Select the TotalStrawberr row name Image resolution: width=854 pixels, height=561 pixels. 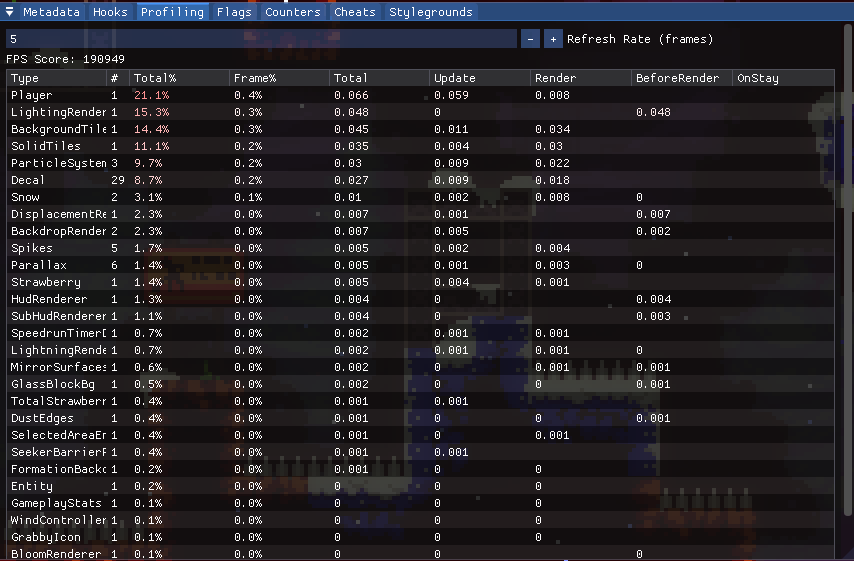pos(58,401)
